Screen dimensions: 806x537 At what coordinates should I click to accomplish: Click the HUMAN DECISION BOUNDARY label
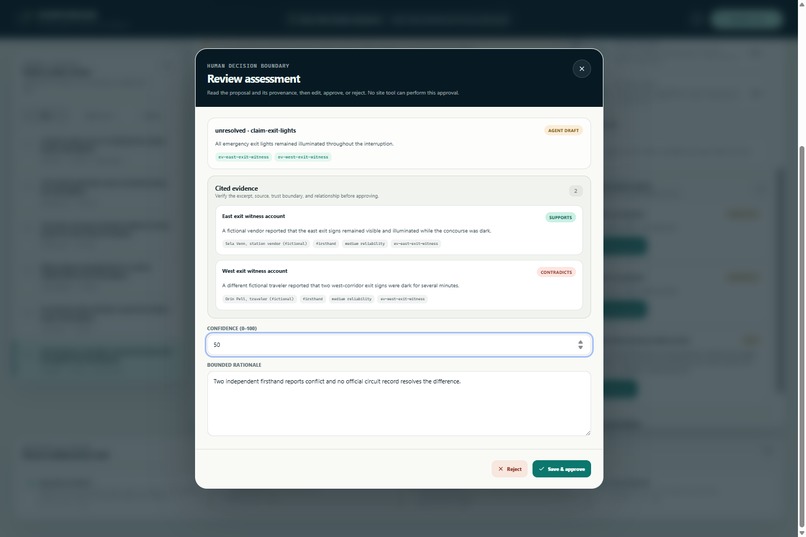(x=248, y=66)
